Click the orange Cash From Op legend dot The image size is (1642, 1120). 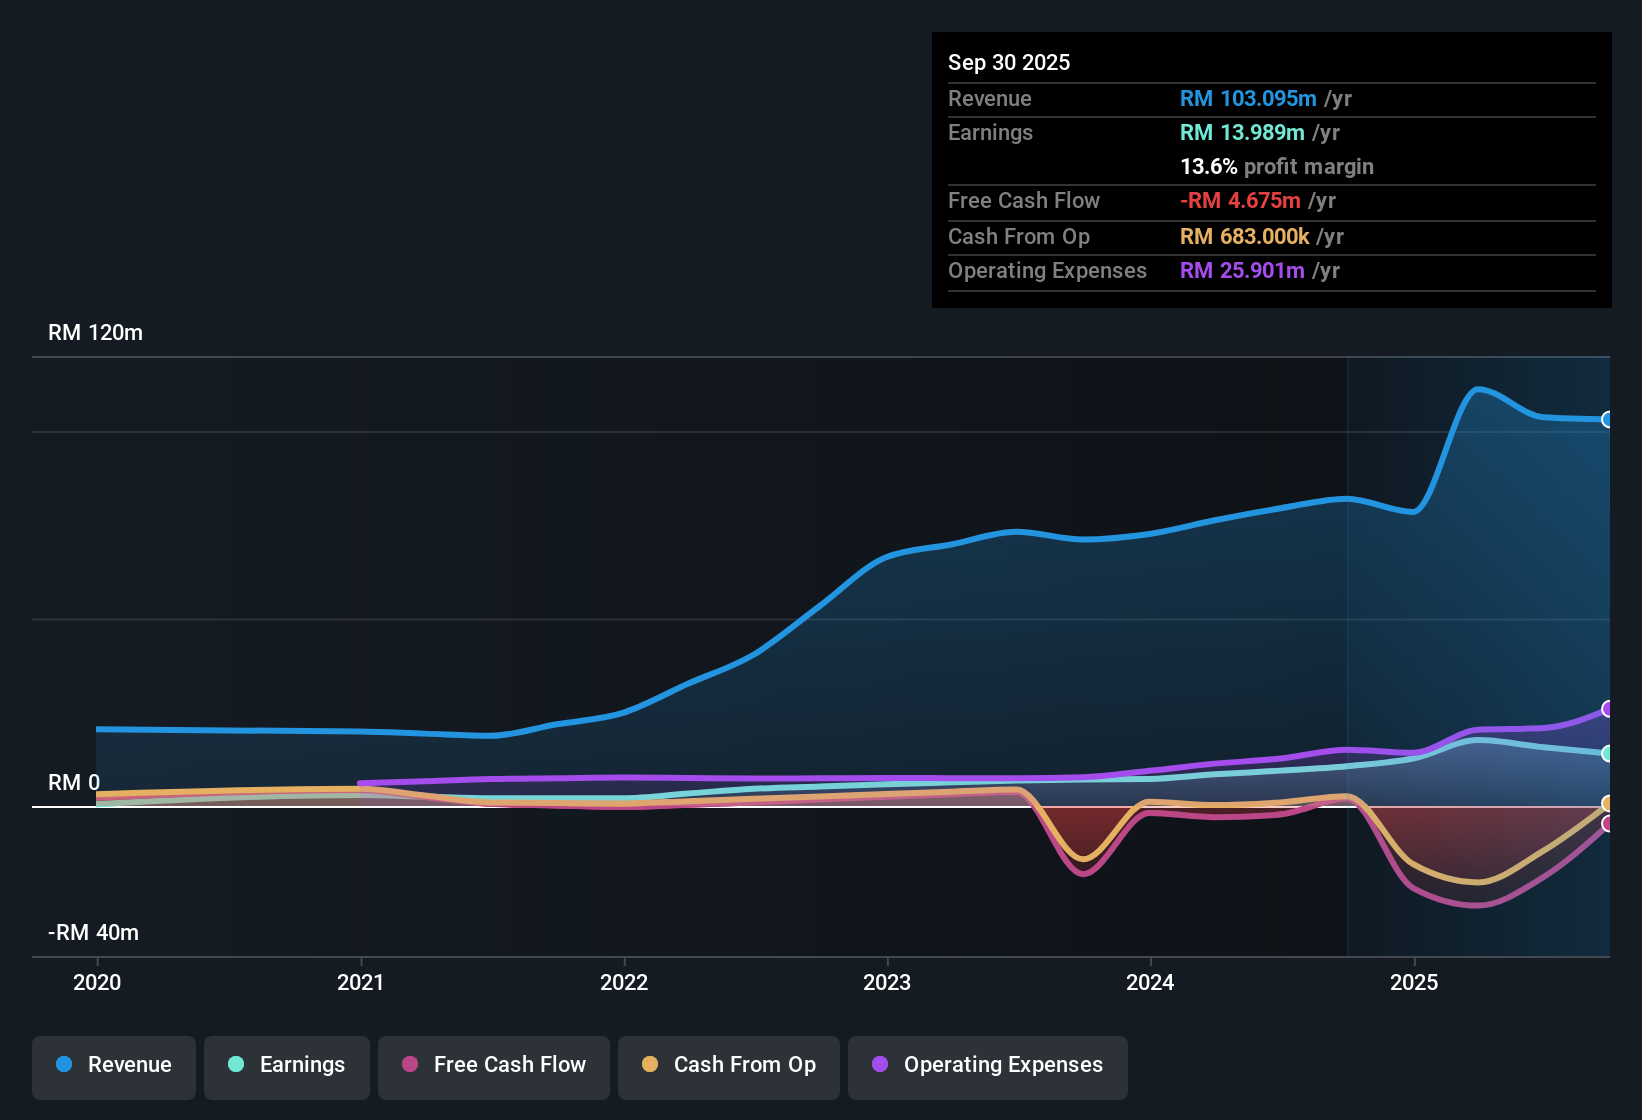[650, 1065]
